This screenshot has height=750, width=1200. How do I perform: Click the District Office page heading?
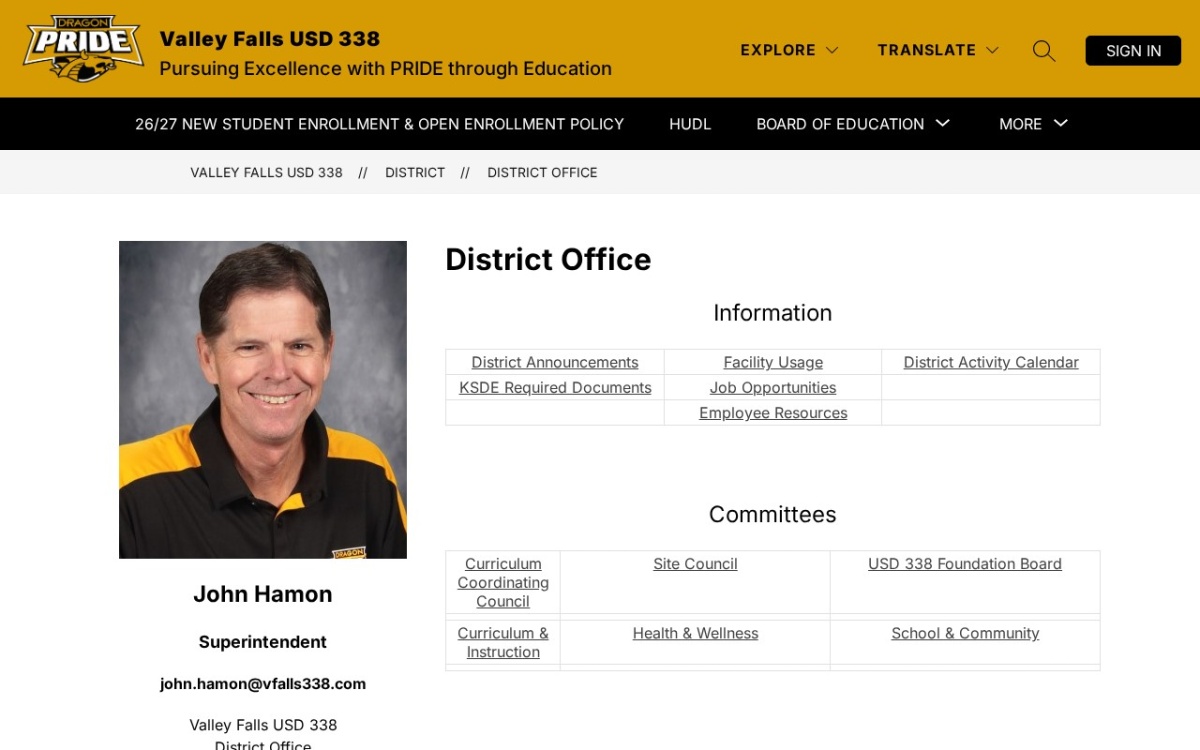tap(548, 260)
